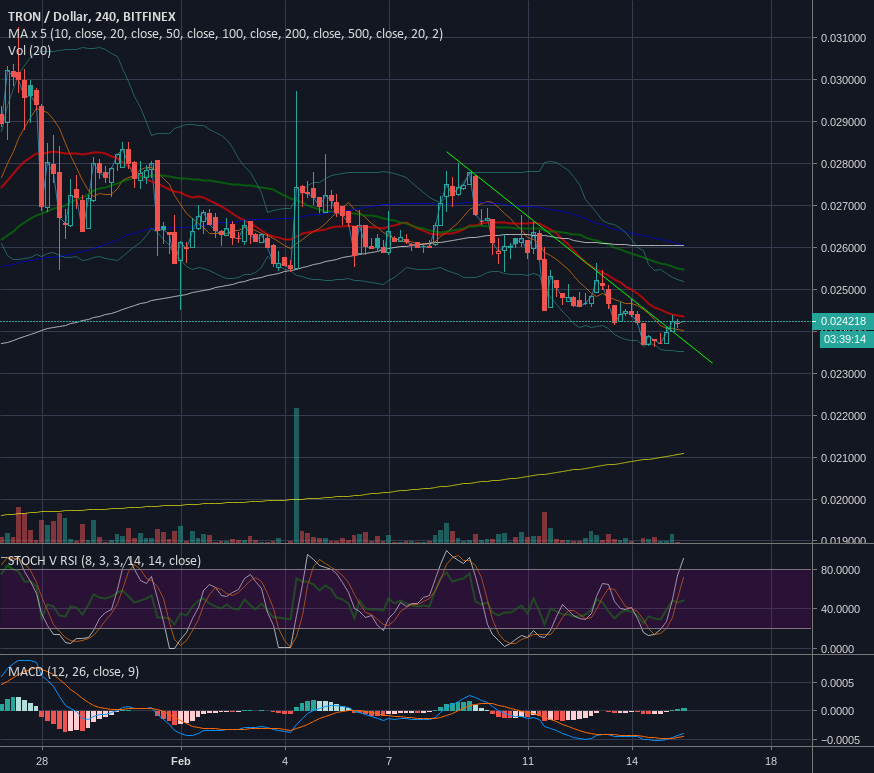Click the 0.0005 MACD scale label

point(838,683)
